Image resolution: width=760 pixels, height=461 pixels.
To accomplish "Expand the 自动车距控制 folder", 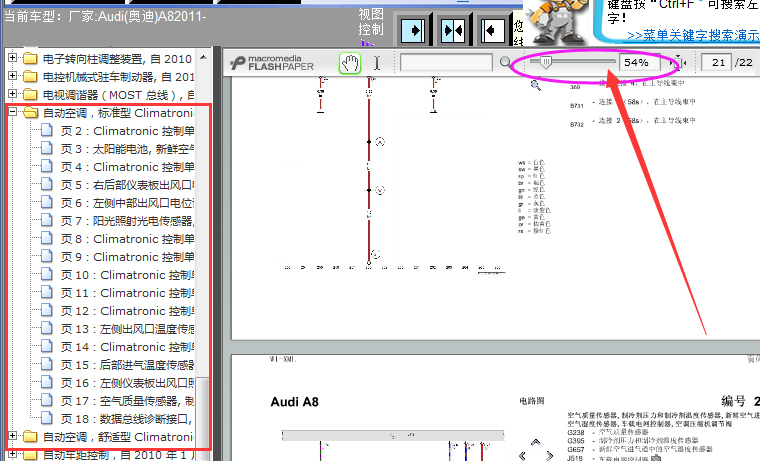I will (x=13, y=454).
